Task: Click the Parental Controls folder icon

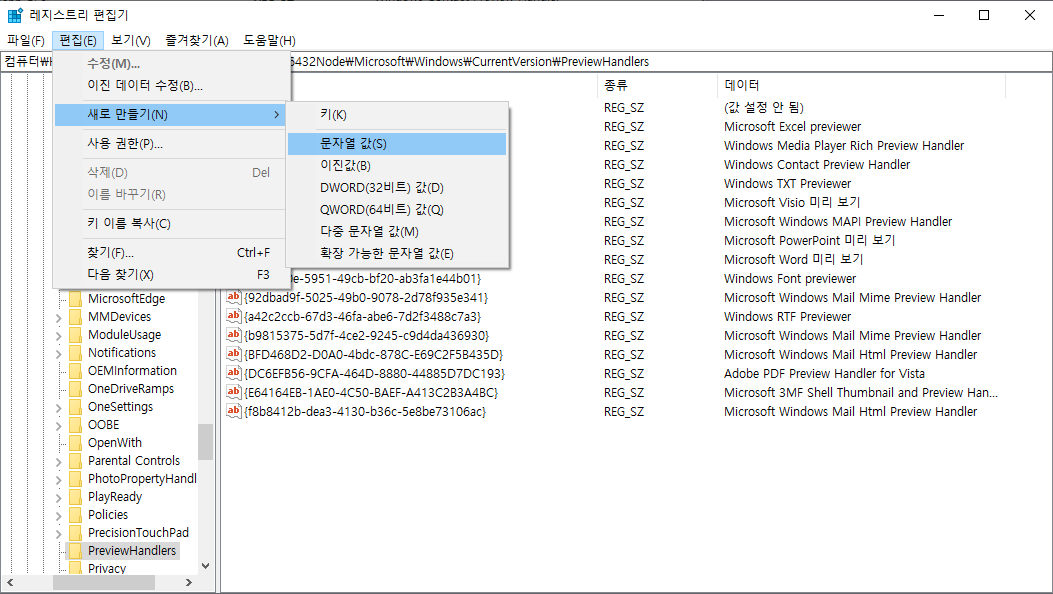Action: click(x=75, y=461)
